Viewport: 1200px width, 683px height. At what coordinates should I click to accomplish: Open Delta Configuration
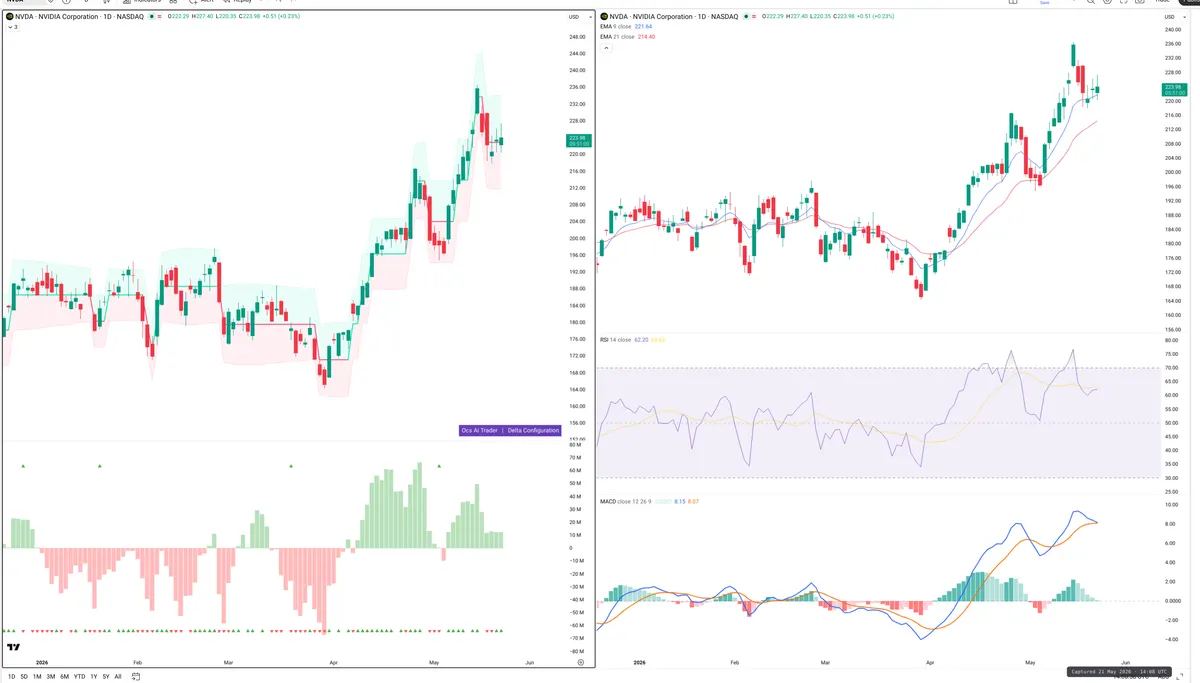coord(533,430)
